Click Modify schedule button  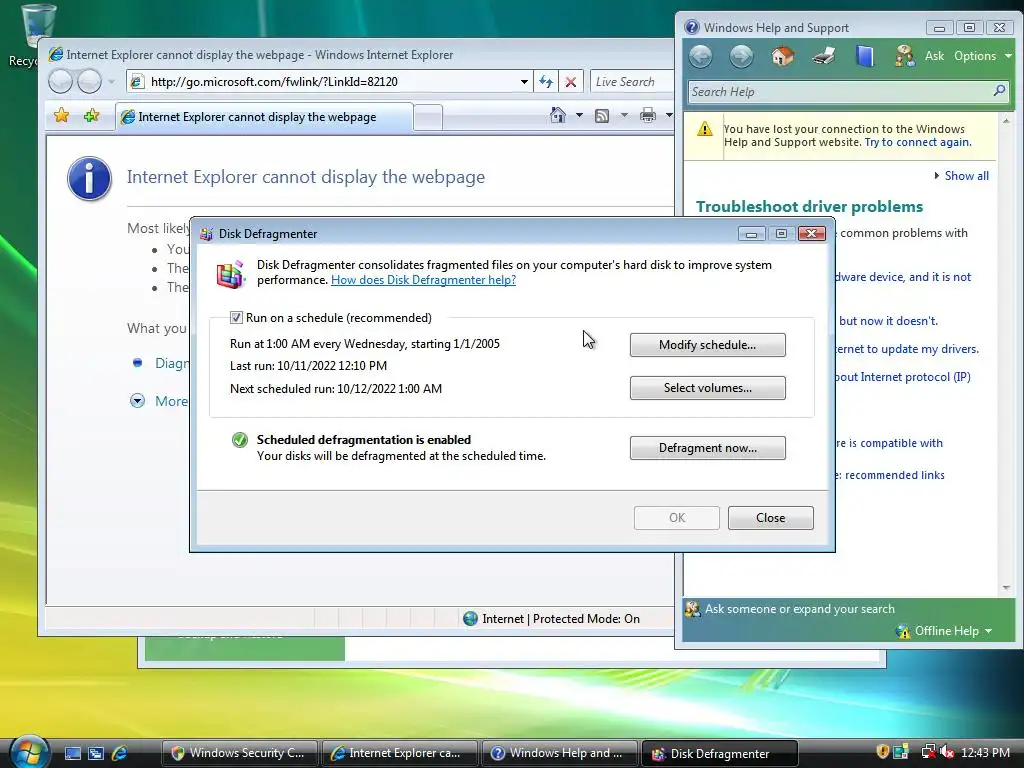tap(707, 345)
